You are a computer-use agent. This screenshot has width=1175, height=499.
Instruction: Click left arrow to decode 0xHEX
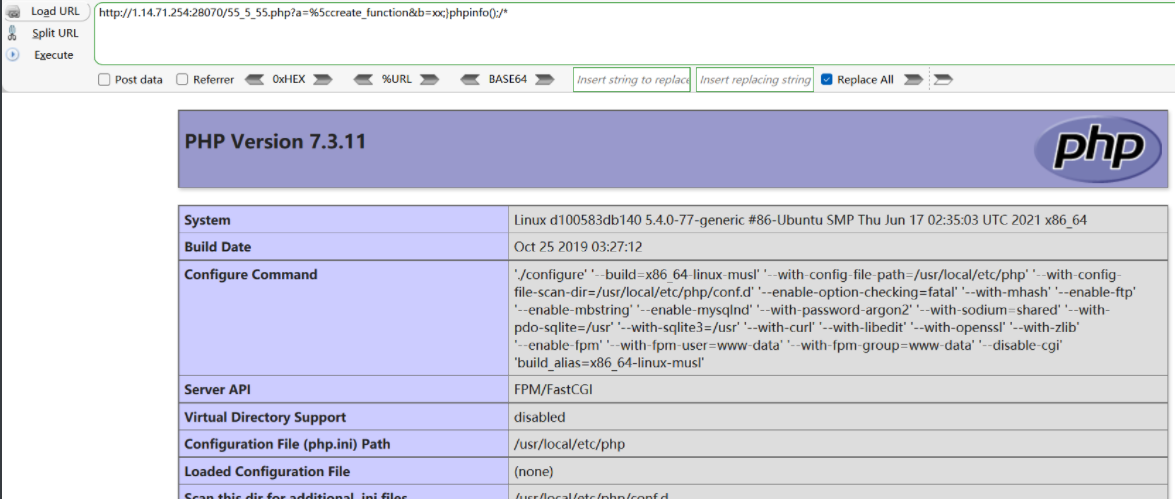click(x=256, y=79)
